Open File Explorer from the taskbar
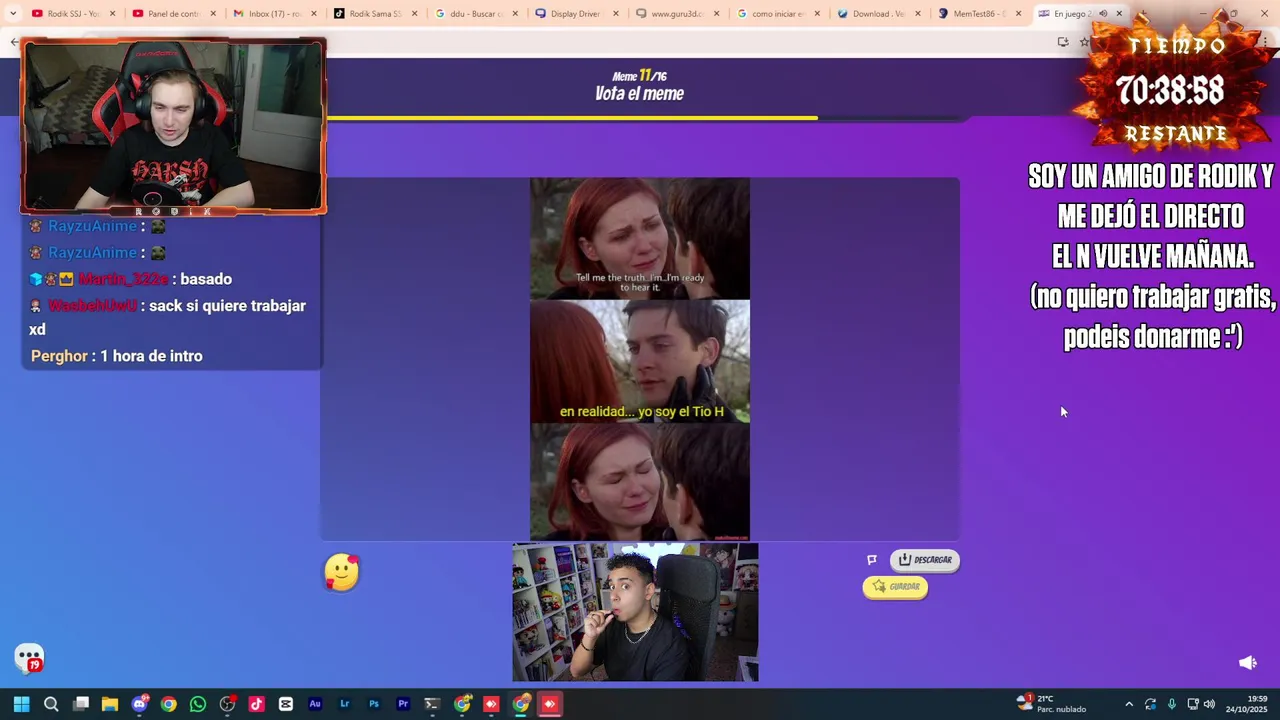 tap(110, 704)
